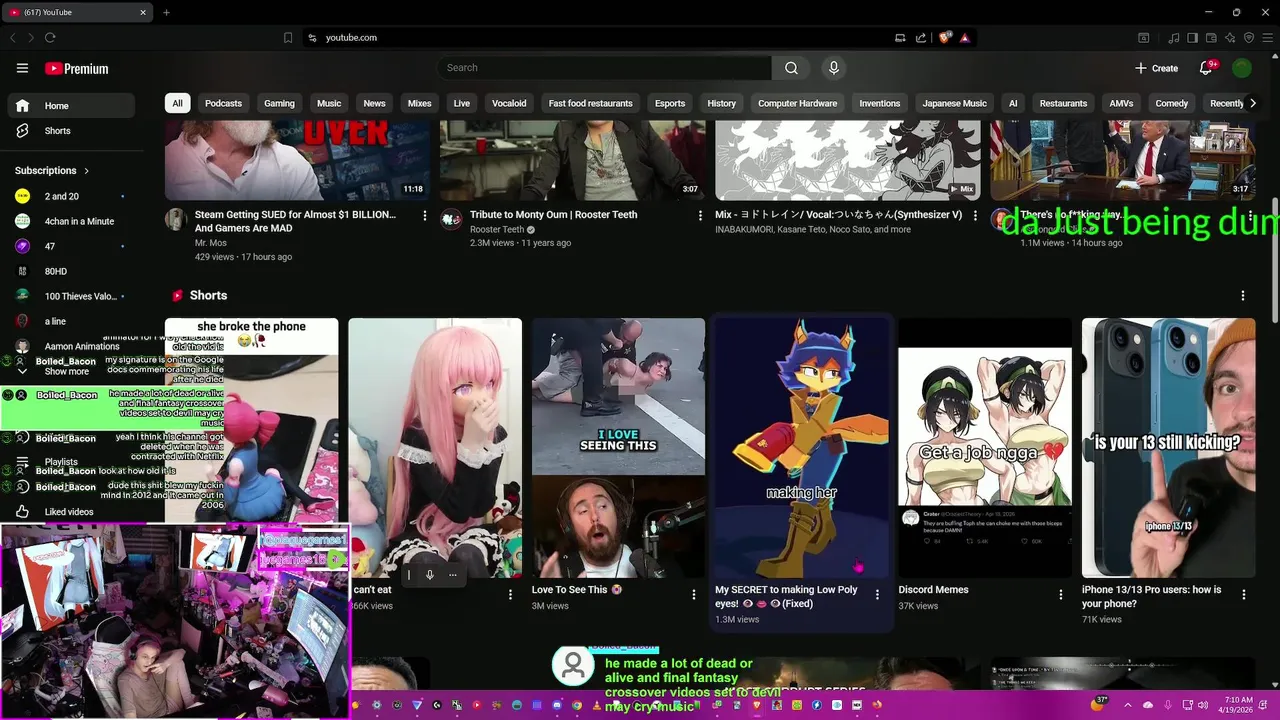Reload the page in the browser
Viewport: 1280px width, 720px height.
tap(50, 38)
